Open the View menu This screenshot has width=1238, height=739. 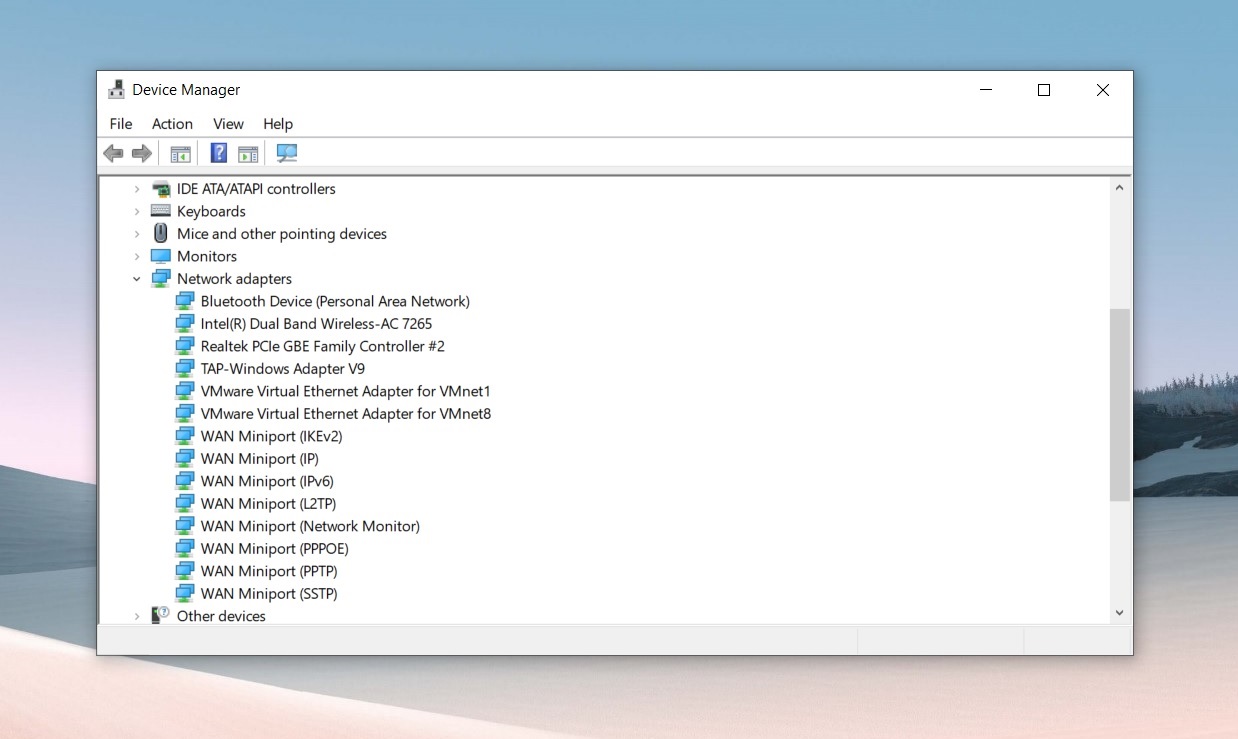click(228, 124)
